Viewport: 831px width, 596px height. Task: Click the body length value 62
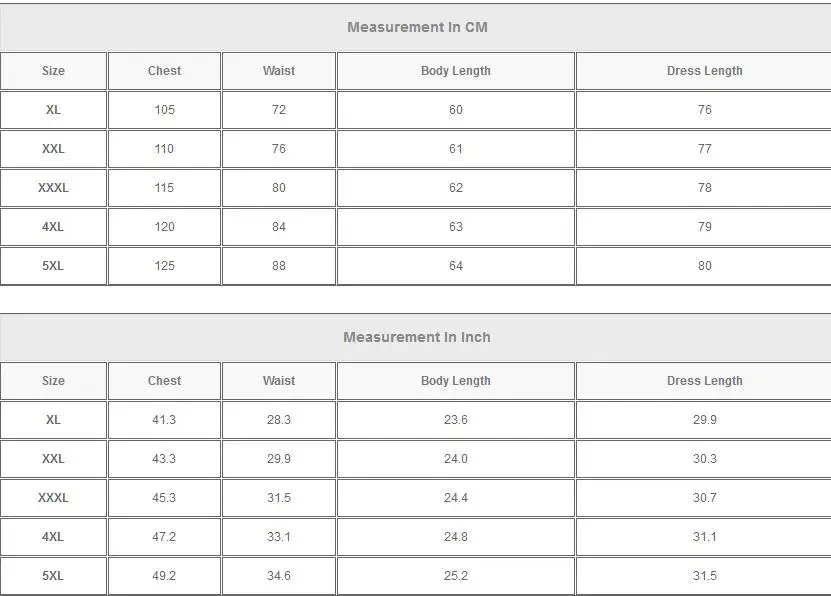tap(456, 188)
